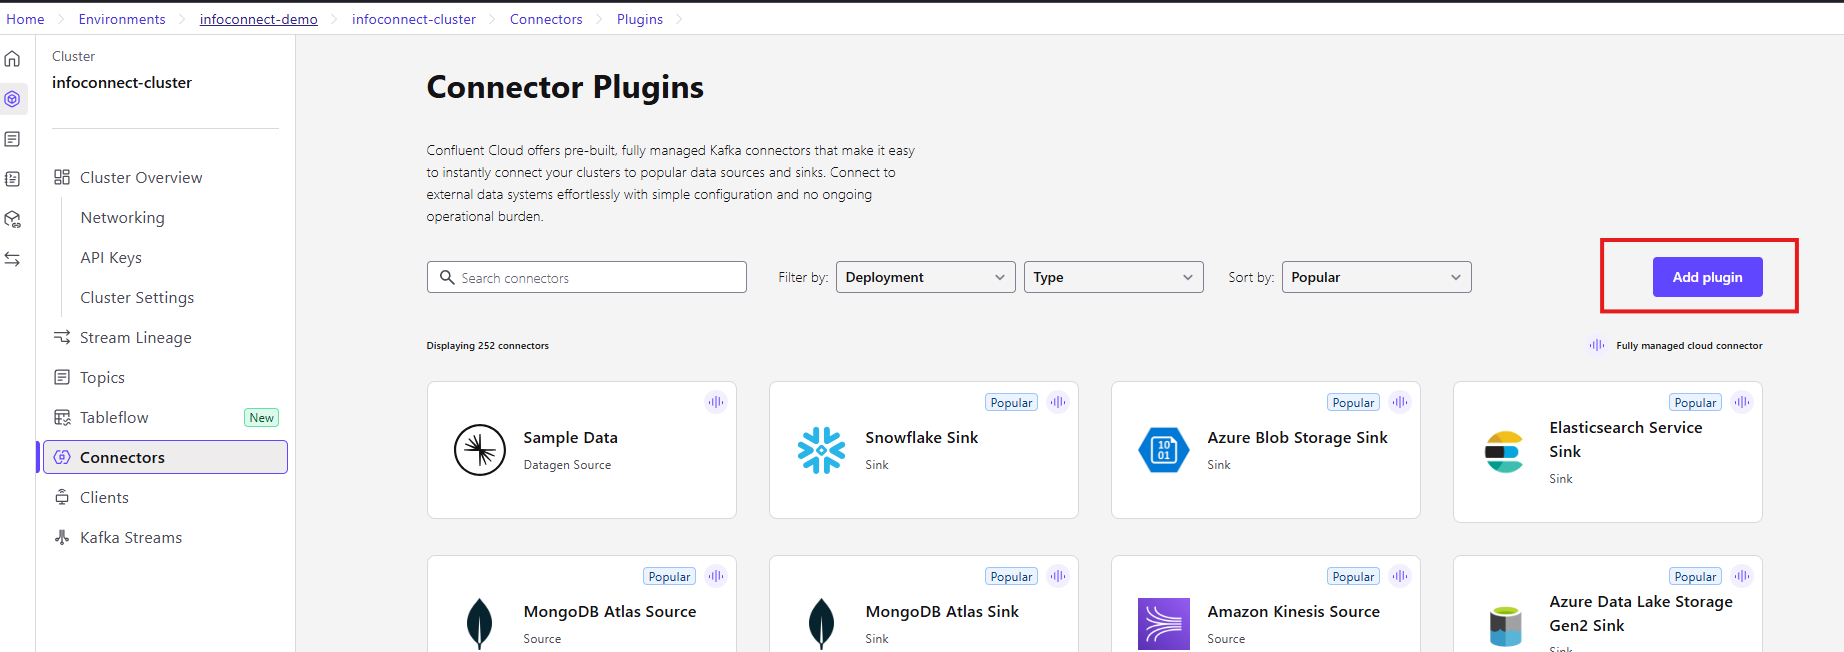The width and height of the screenshot is (1844, 652).
Task: Click the Amazon Kinesis Source purple logo
Action: click(1164, 624)
